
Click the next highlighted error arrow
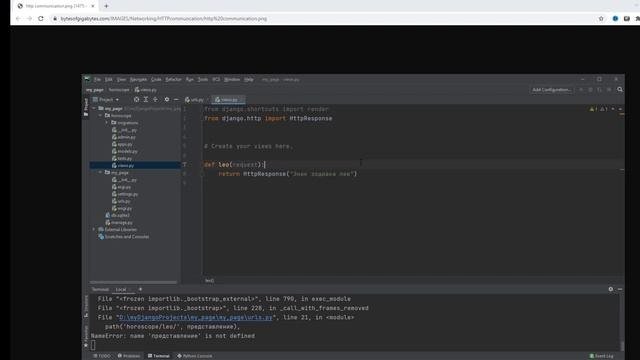pos(620,109)
